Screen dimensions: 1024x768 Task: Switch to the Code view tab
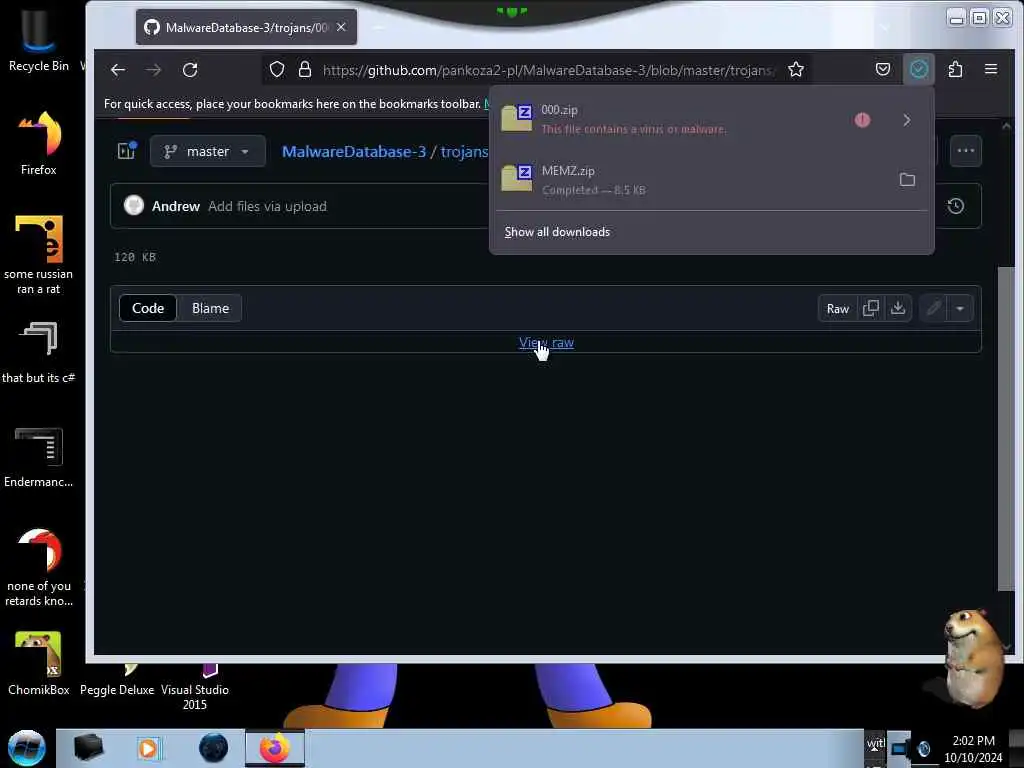148,308
